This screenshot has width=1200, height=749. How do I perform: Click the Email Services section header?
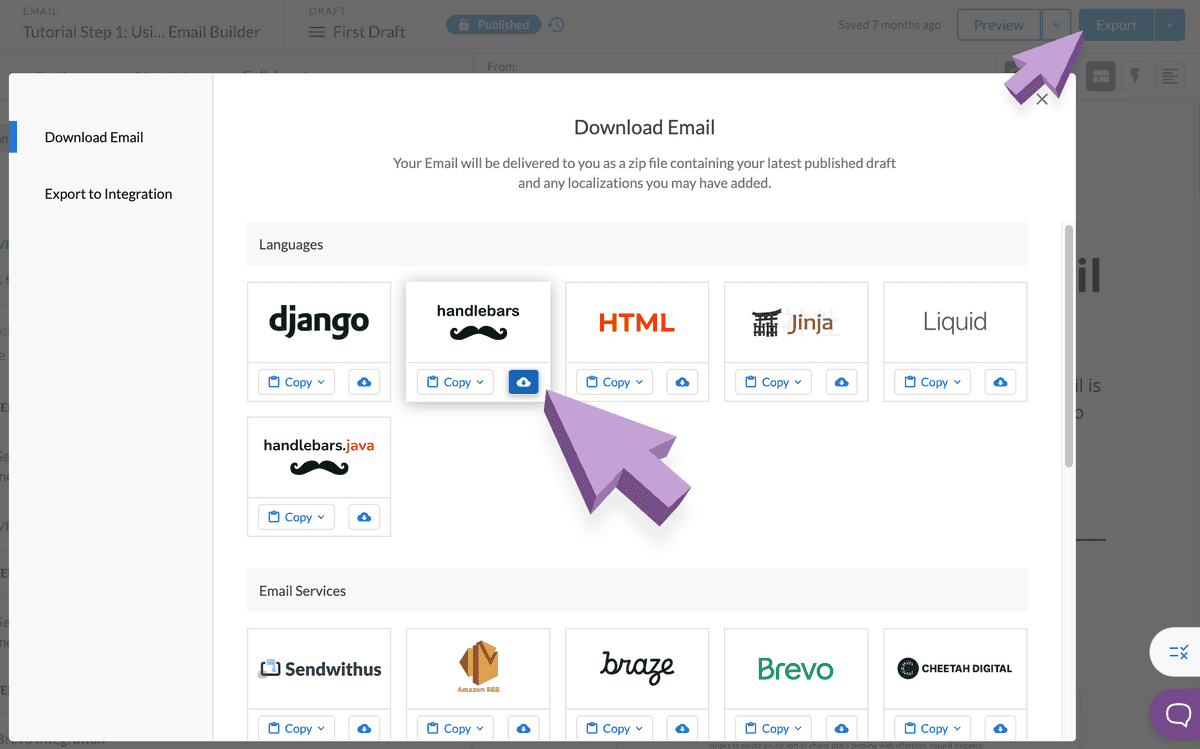point(637,591)
